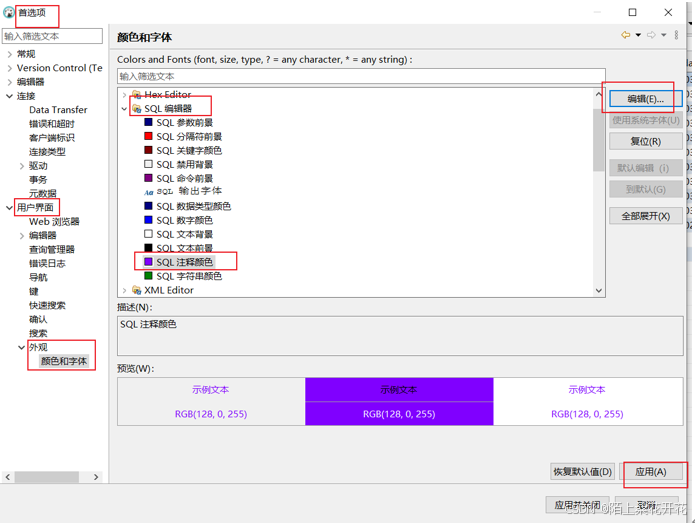Click the color list scroll down arrow
Viewport: 695px width, 523px height.
pyautogui.click(x=599, y=291)
